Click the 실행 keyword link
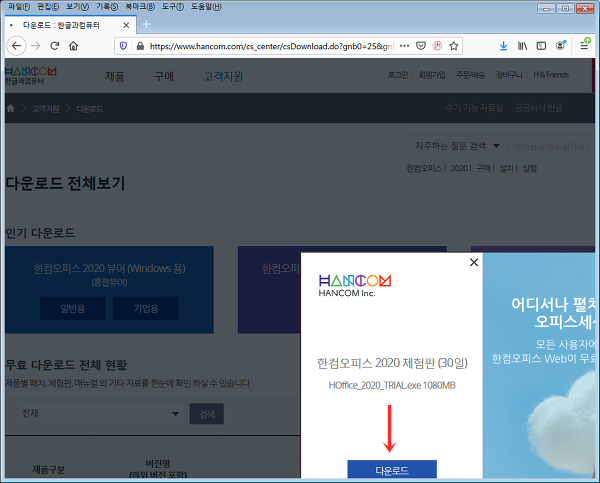This screenshot has width=600, height=483. [x=530, y=168]
